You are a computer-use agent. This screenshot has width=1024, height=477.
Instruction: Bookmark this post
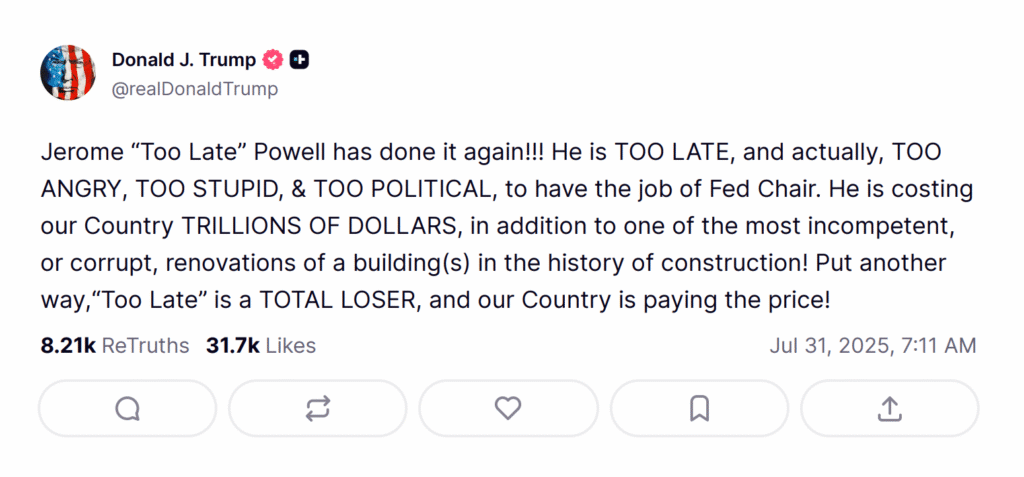[x=699, y=408]
